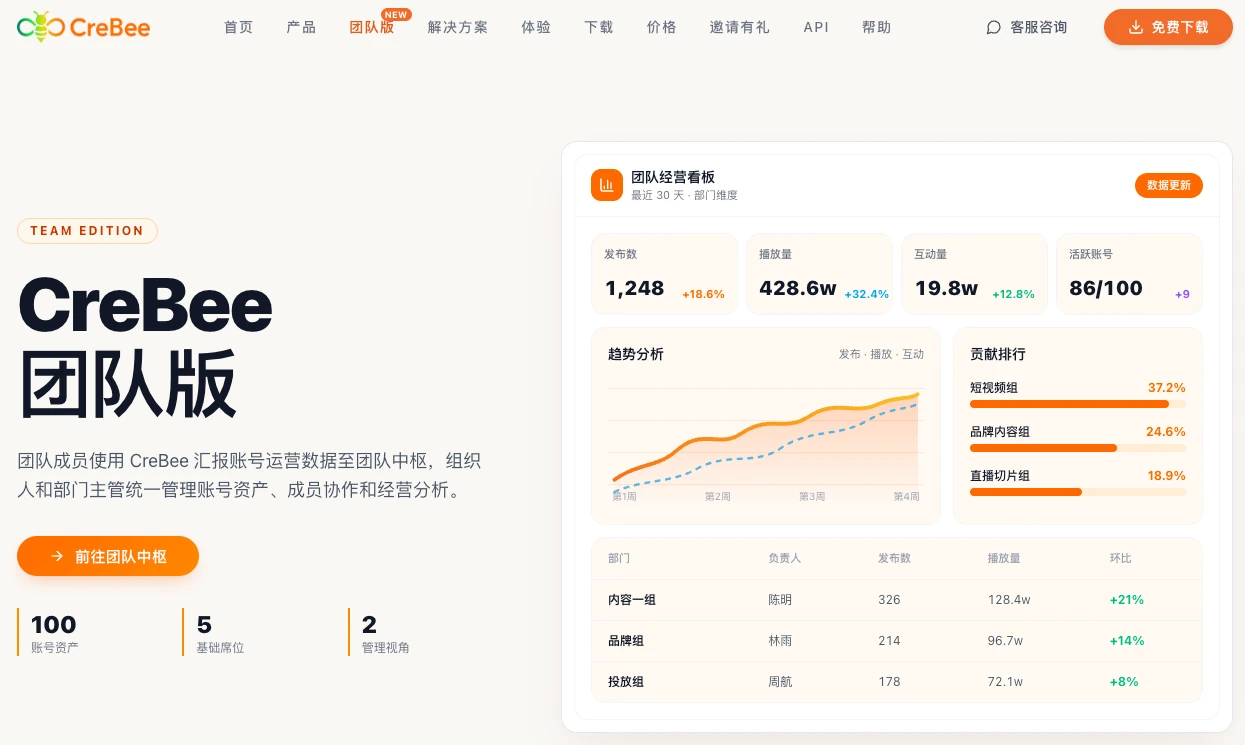This screenshot has height=745, width=1245.
Task: Click the download icon in 免费下载 button
Action: (1135, 28)
